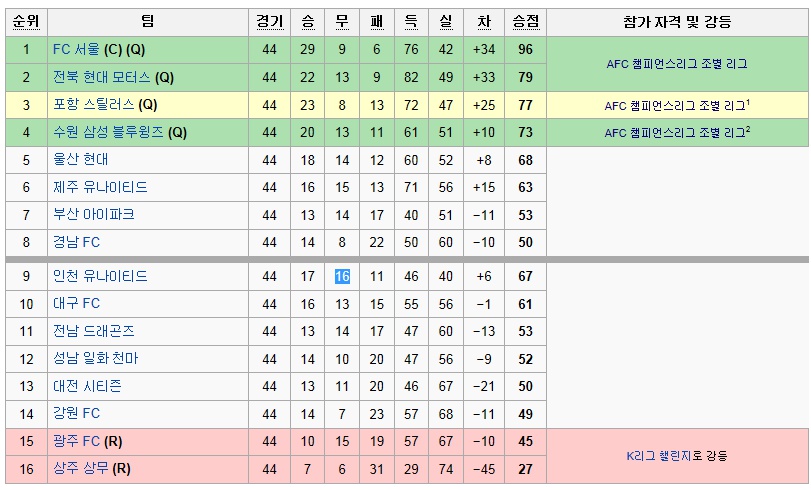Open the AFC 챔피언스리그 조별 리그 link in the FC 서울 and 전북 rows

[x=677, y=64]
